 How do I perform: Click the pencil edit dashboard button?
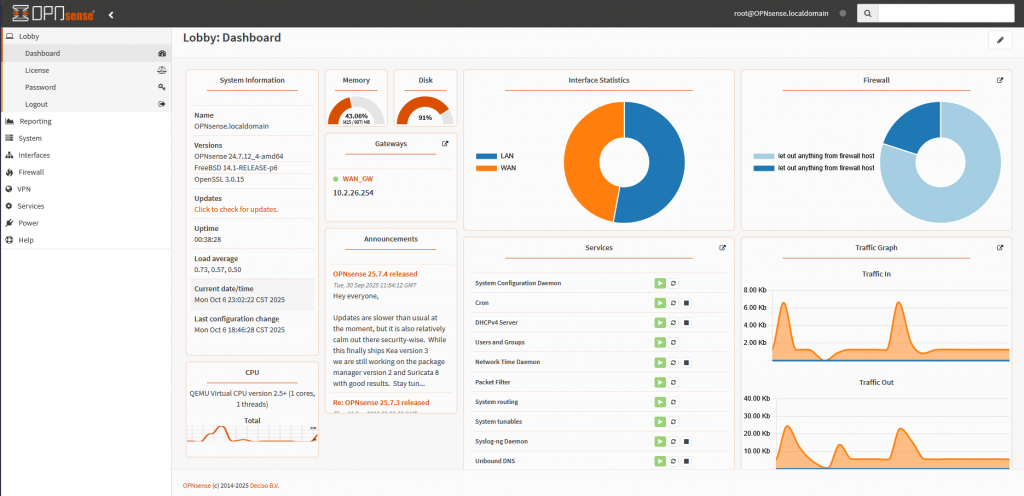point(1000,40)
